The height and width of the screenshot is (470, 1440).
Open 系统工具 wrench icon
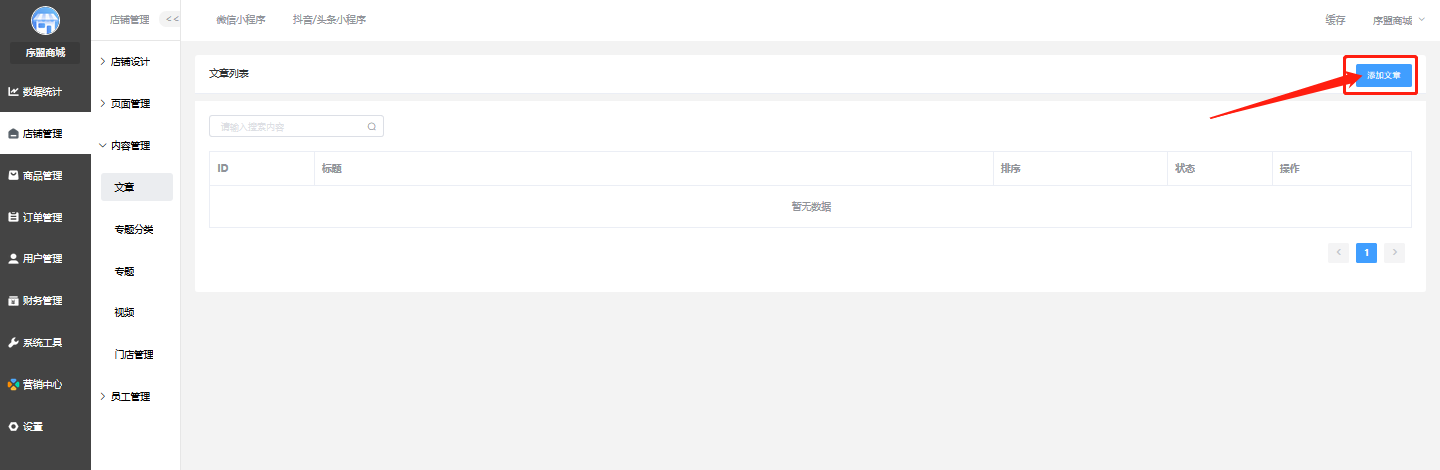(13, 342)
